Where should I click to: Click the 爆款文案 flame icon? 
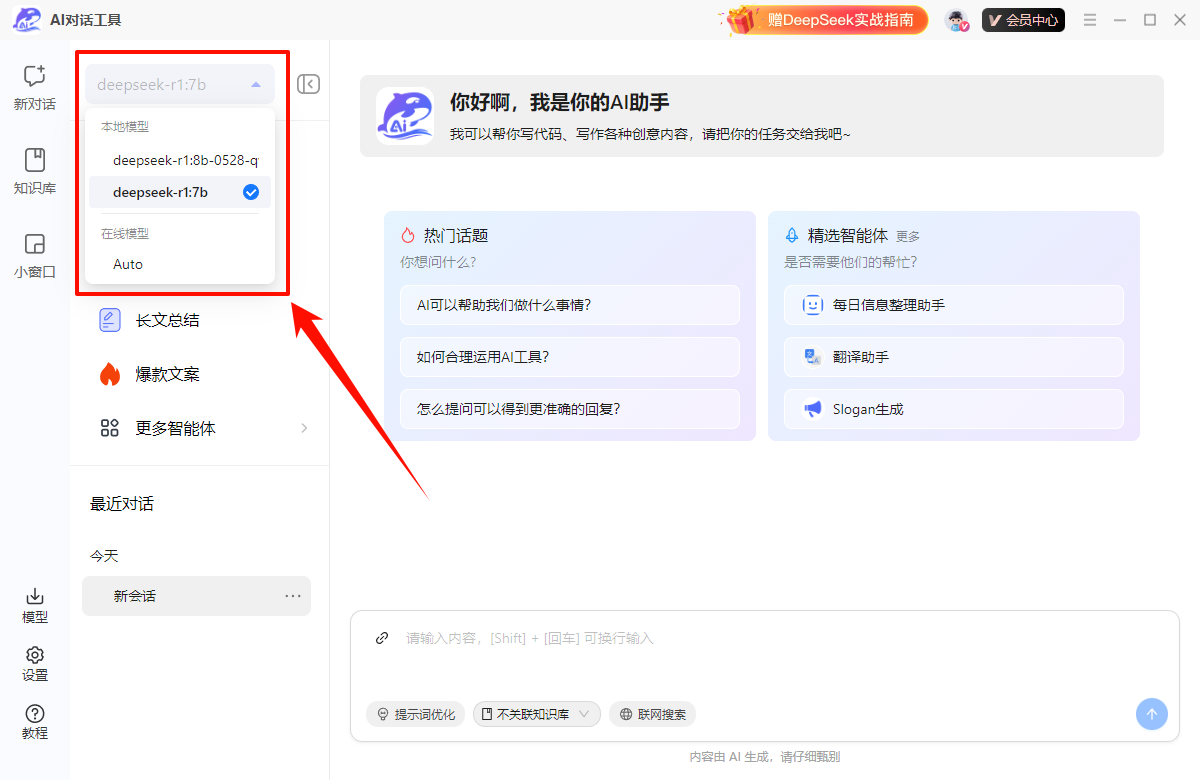click(110, 374)
